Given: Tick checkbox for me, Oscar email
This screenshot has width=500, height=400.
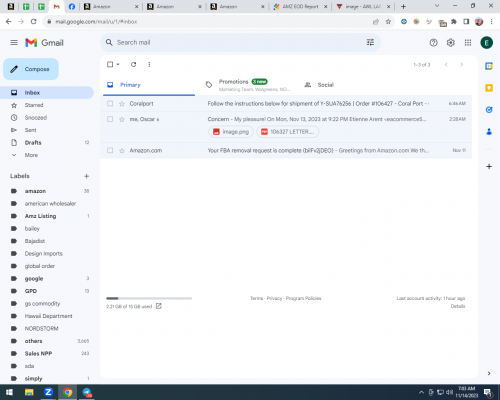Looking at the screenshot, I should coord(110,119).
